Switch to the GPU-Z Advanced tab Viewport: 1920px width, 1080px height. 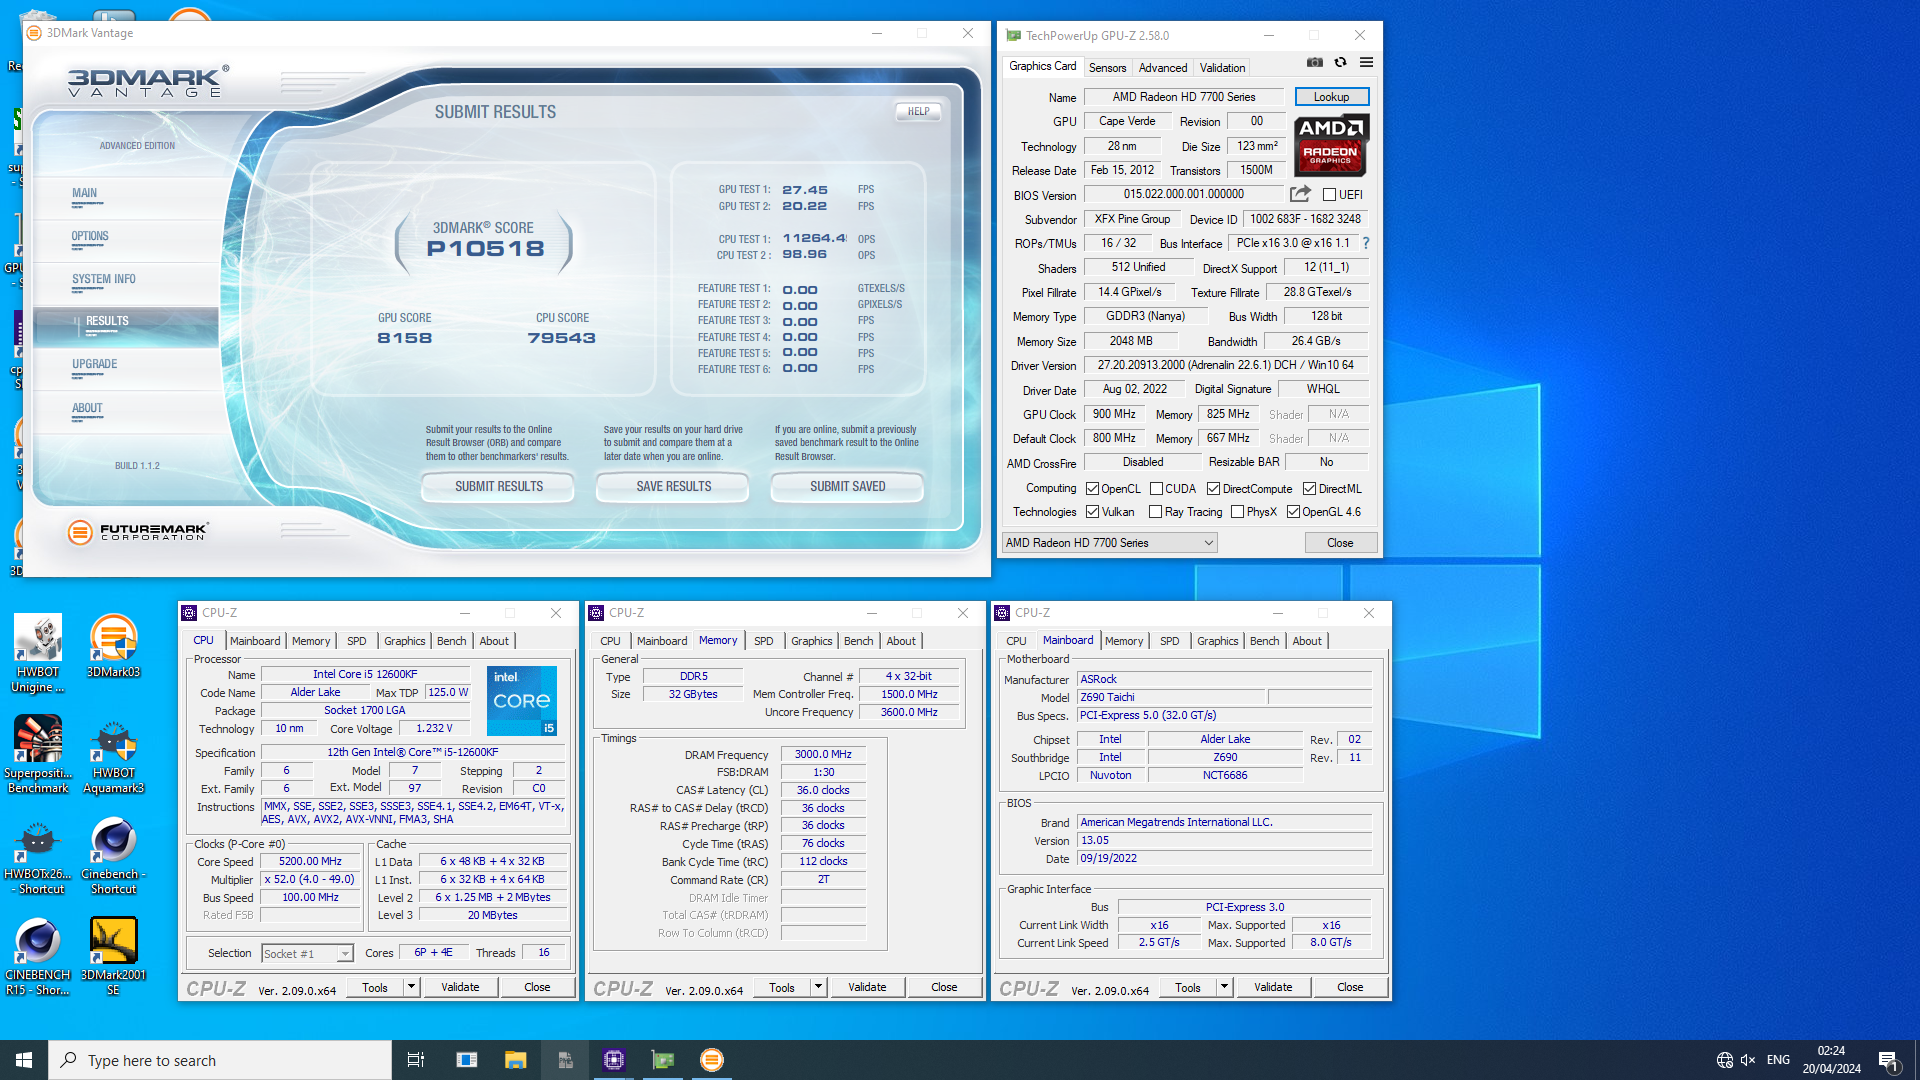1163,68
